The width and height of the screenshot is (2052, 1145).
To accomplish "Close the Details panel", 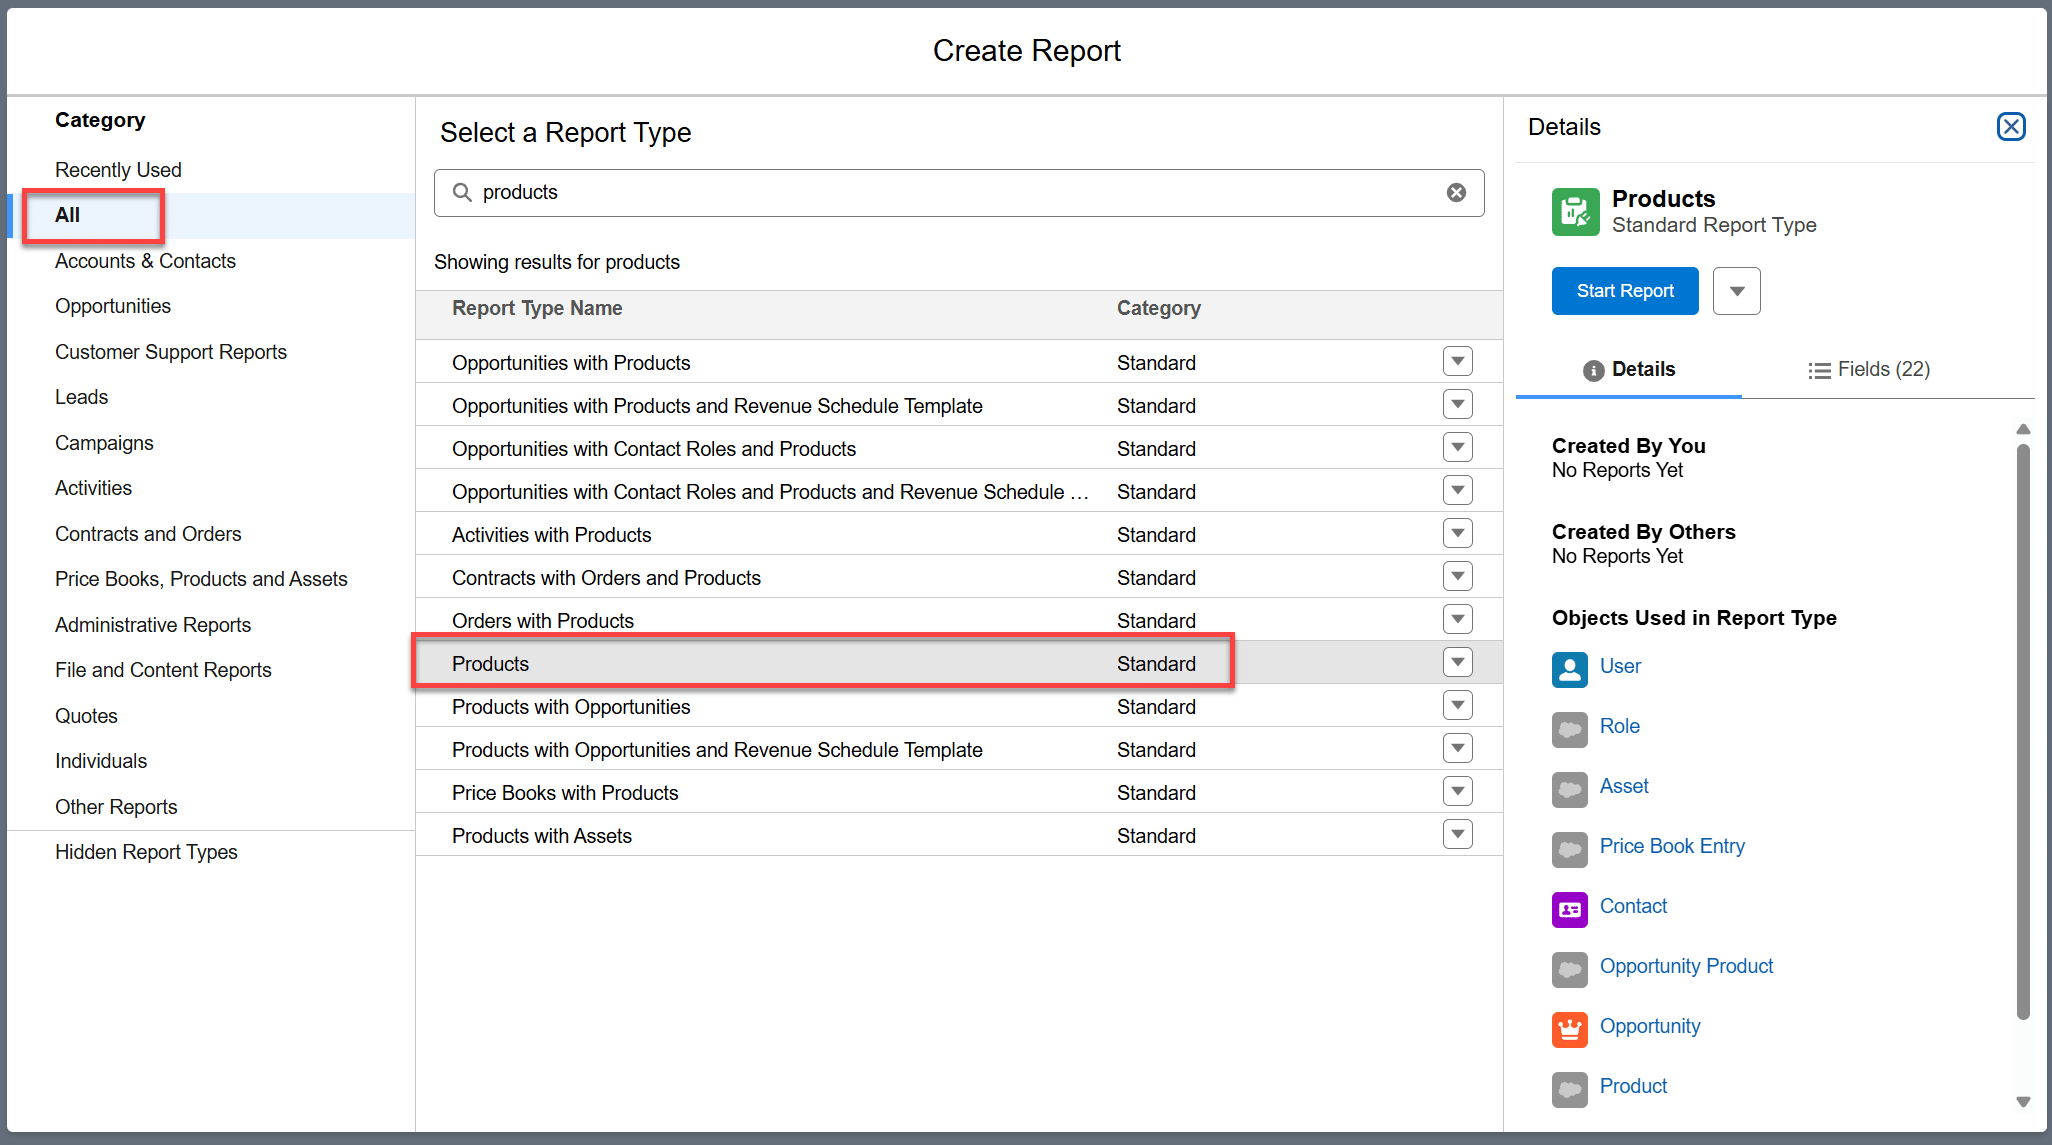I will point(2011,127).
